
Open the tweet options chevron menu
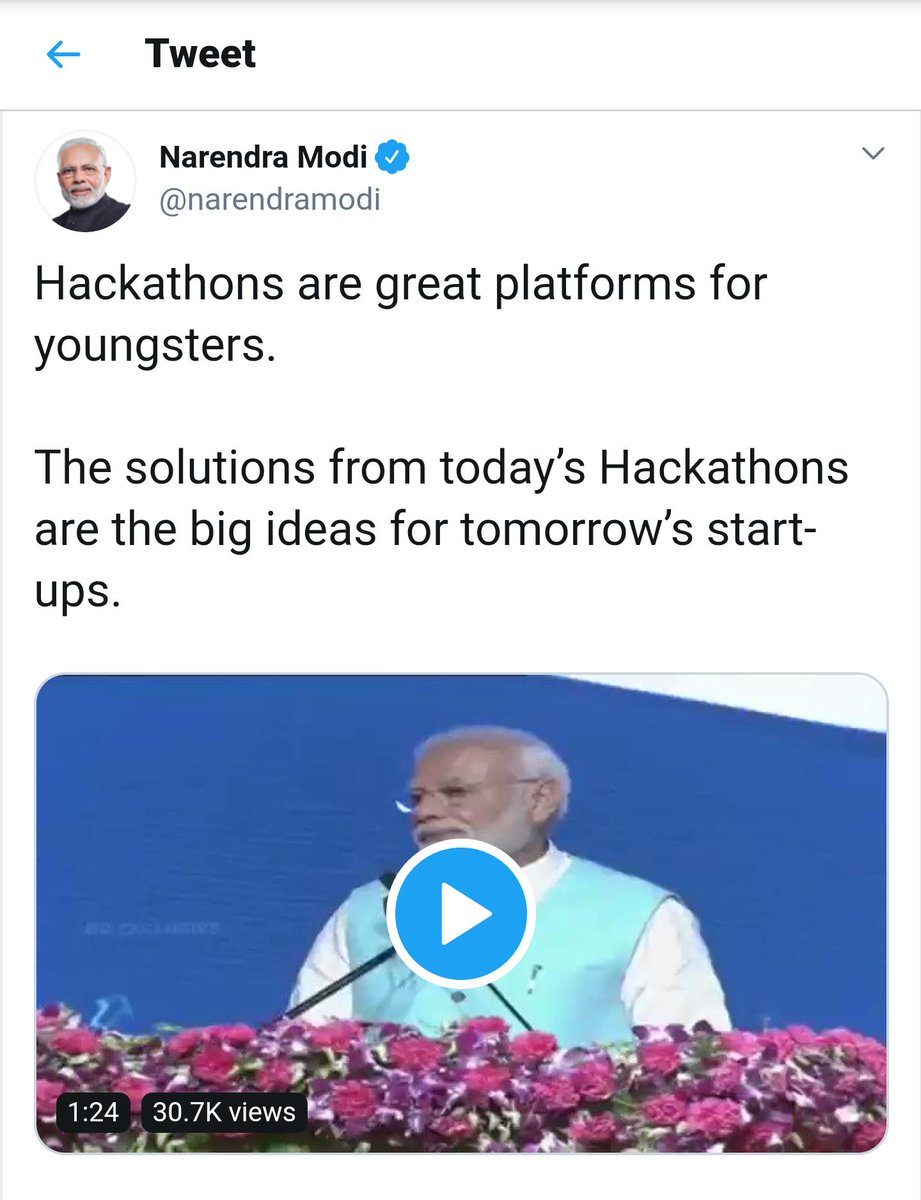tap(873, 154)
